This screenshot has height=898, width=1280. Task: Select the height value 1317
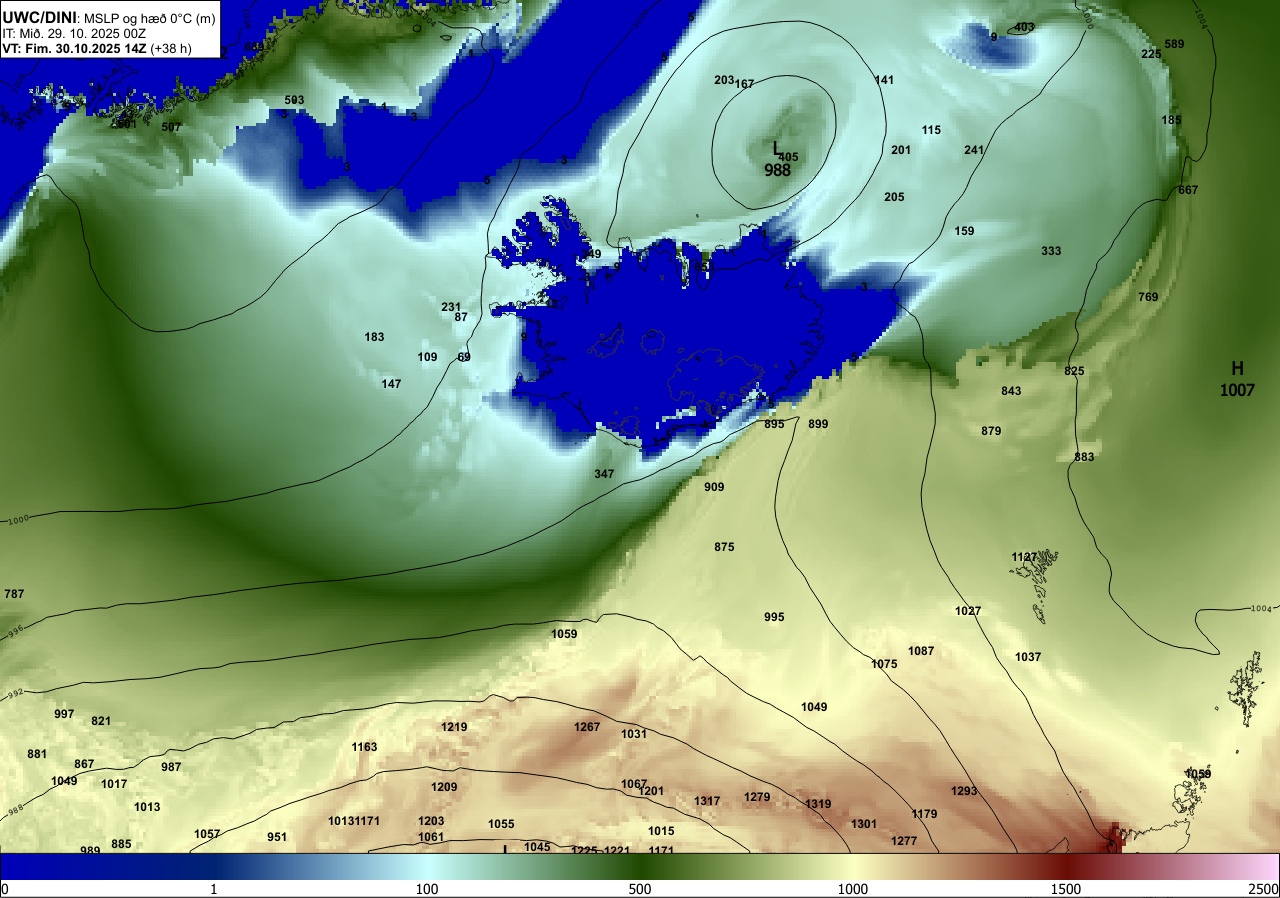click(707, 801)
